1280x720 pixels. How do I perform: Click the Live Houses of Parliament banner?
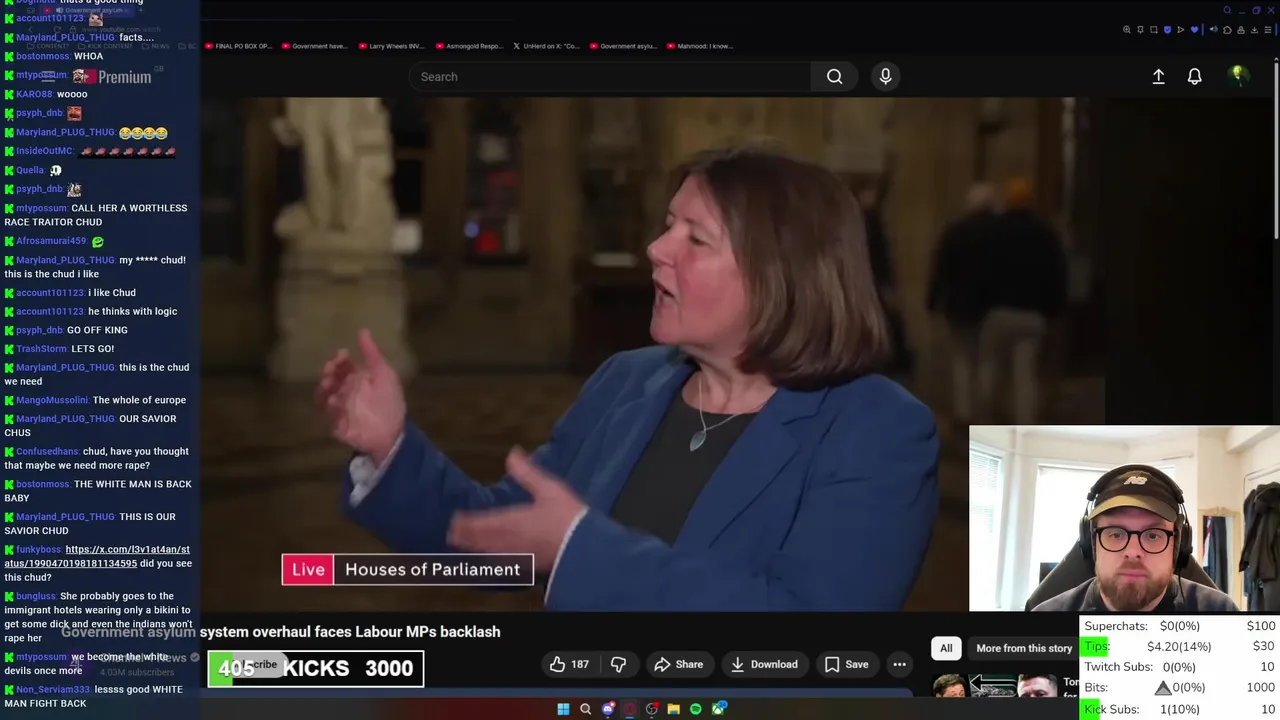click(x=408, y=569)
